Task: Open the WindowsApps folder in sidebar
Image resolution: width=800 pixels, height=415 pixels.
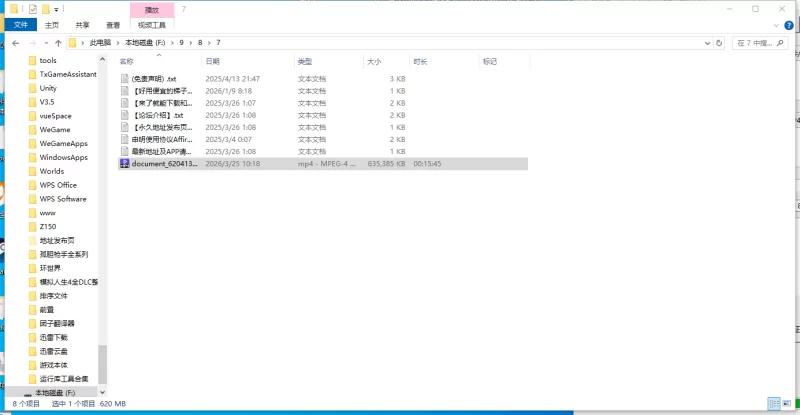Action: click(x=63, y=157)
